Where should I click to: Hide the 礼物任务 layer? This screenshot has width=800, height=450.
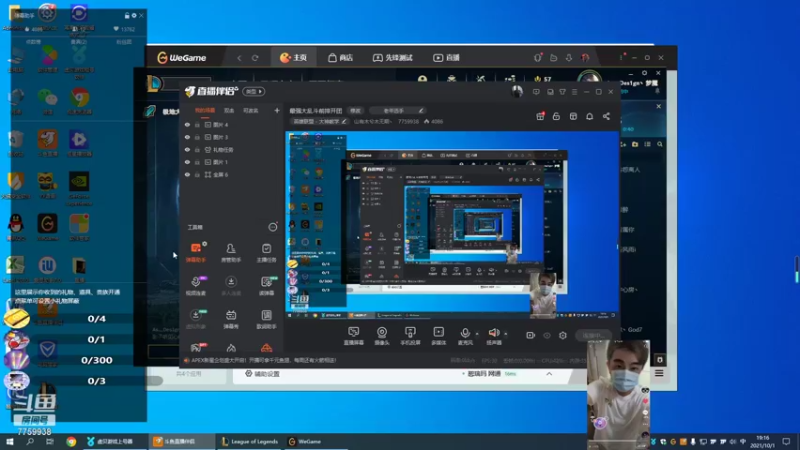tap(187, 150)
